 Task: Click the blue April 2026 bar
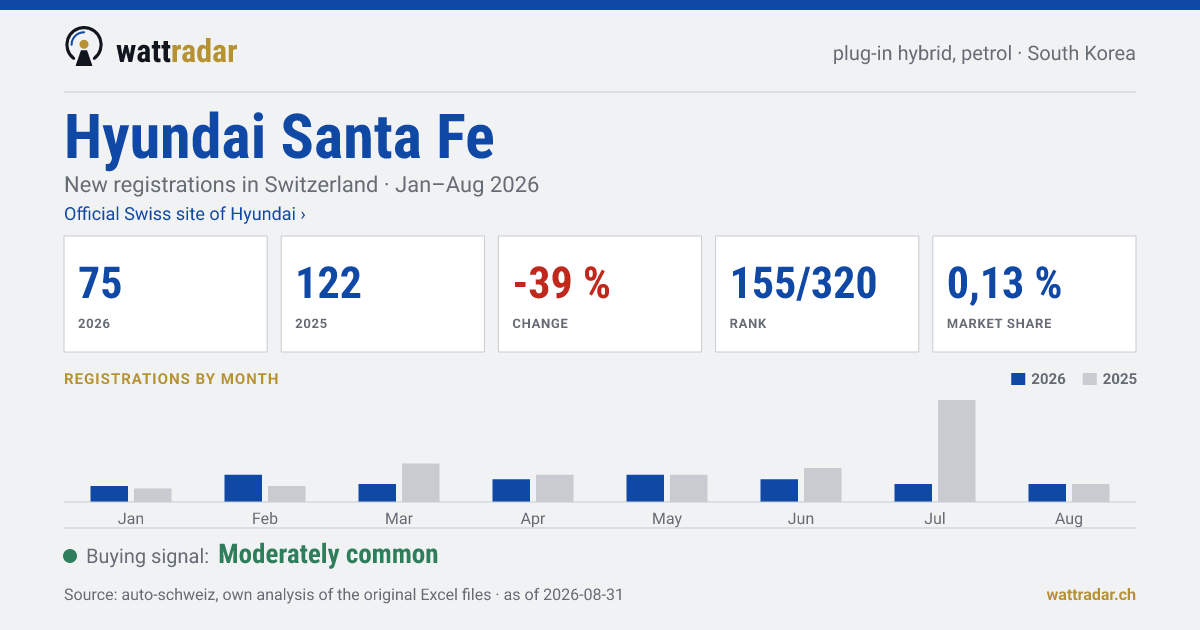pos(511,490)
